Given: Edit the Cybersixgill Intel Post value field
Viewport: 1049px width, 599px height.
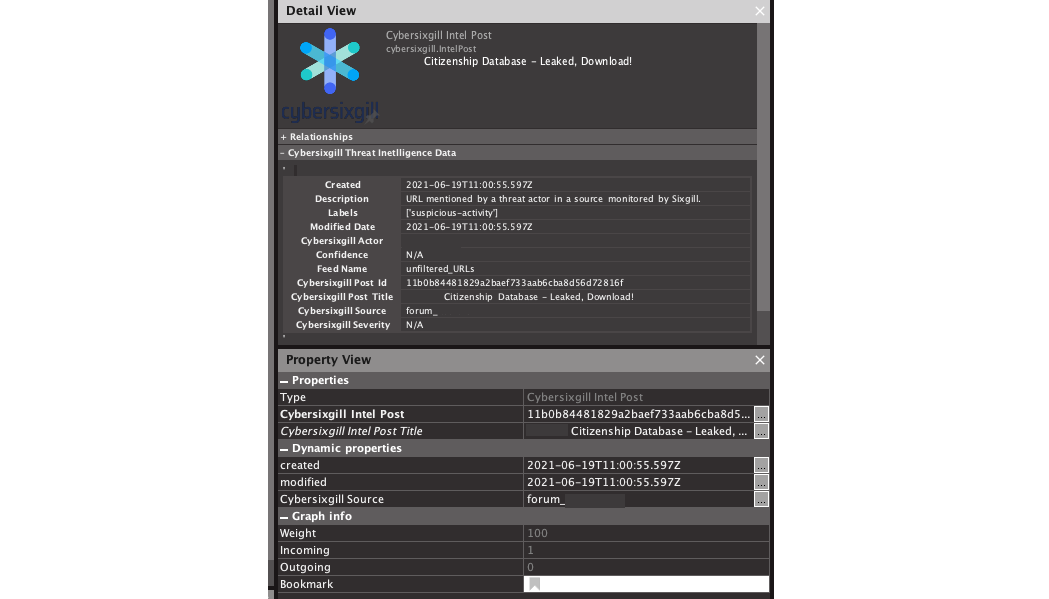Looking at the screenshot, I should click(638, 414).
